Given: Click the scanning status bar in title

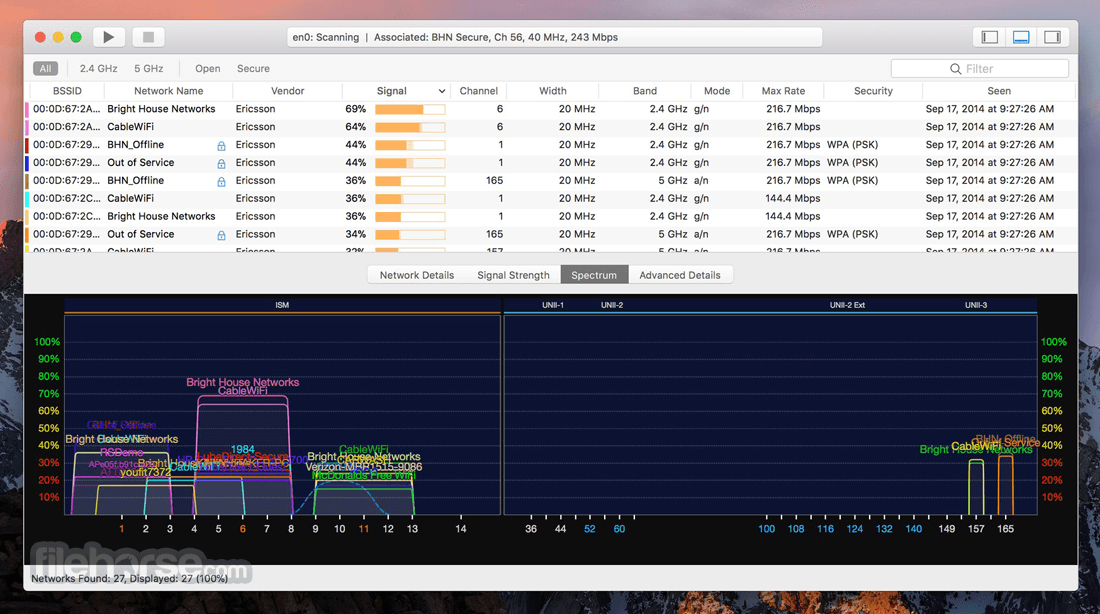Looking at the screenshot, I should pyautogui.click(x=554, y=37).
